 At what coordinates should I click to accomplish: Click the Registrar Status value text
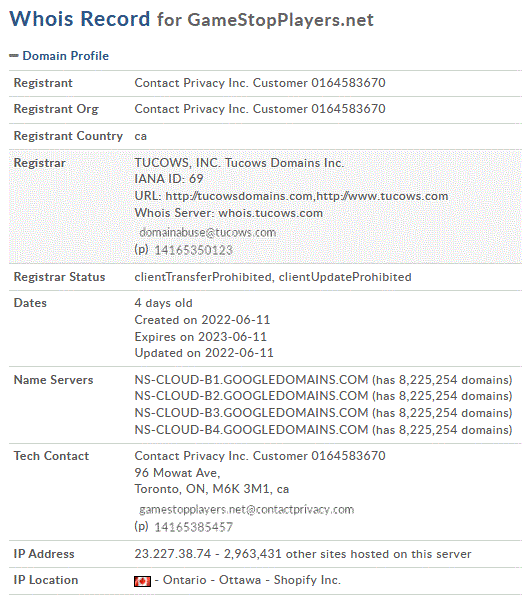[x=273, y=277]
